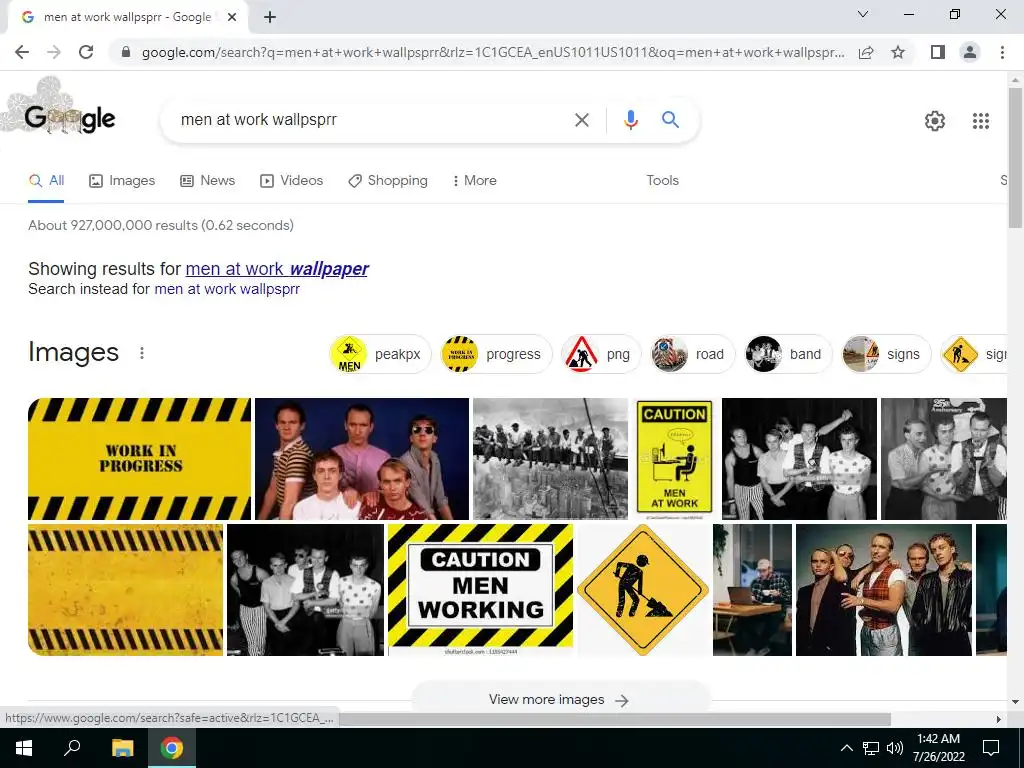Screen dimensions: 1024x768
Task: Click the vertical page scrollbar thumb
Action: tap(1015, 157)
